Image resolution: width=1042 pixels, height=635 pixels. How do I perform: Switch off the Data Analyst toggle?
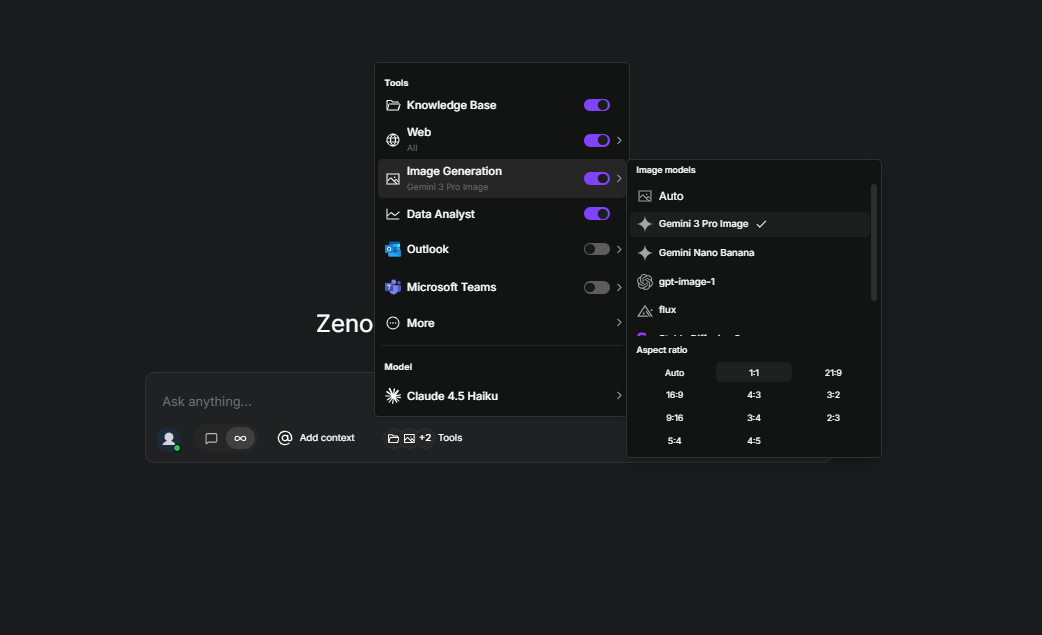click(x=597, y=214)
